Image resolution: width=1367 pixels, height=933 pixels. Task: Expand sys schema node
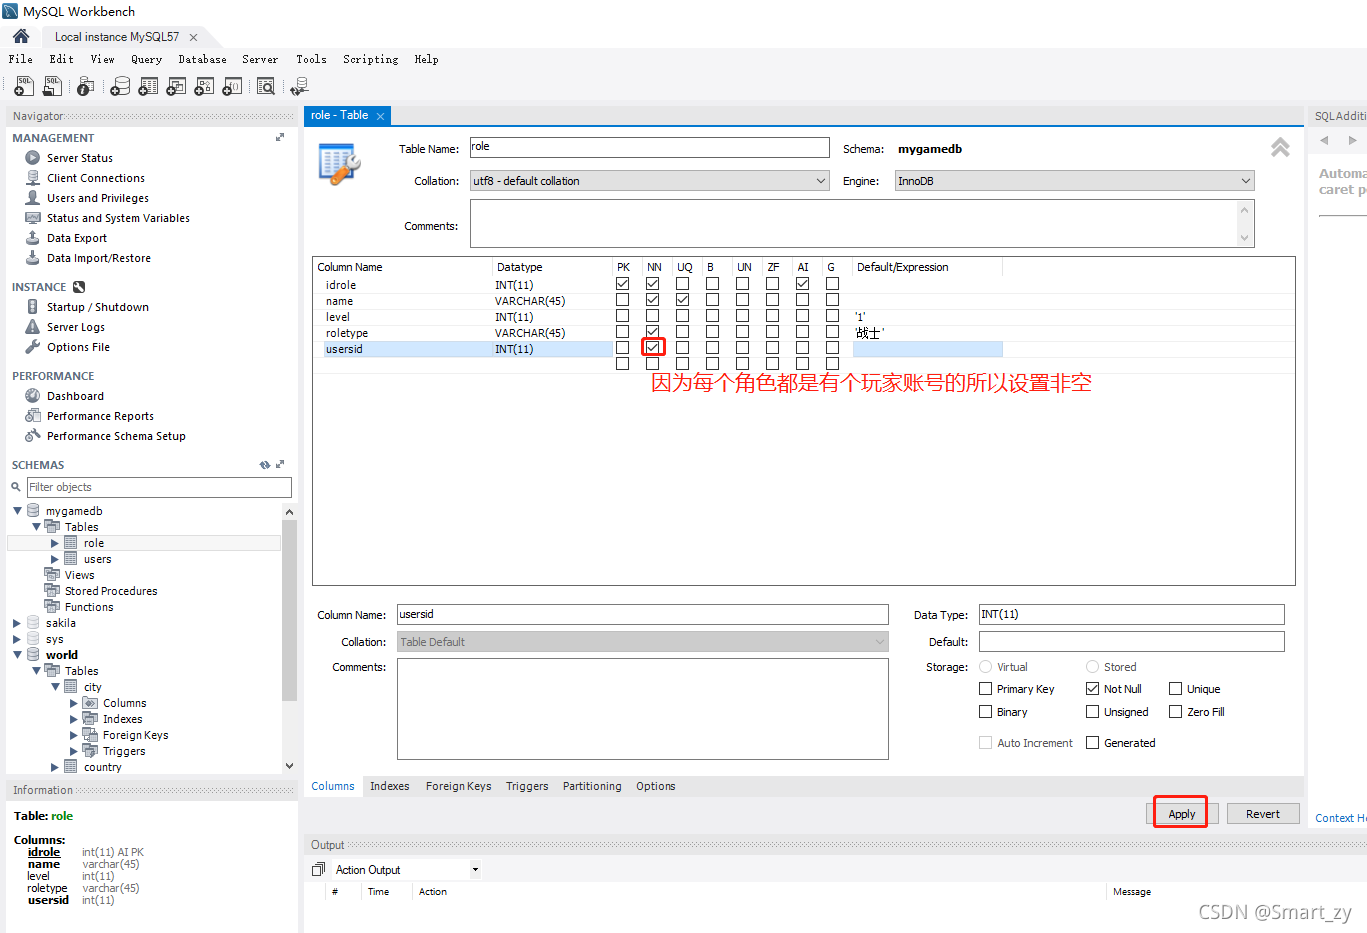pyautogui.click(x=17, y=639)
